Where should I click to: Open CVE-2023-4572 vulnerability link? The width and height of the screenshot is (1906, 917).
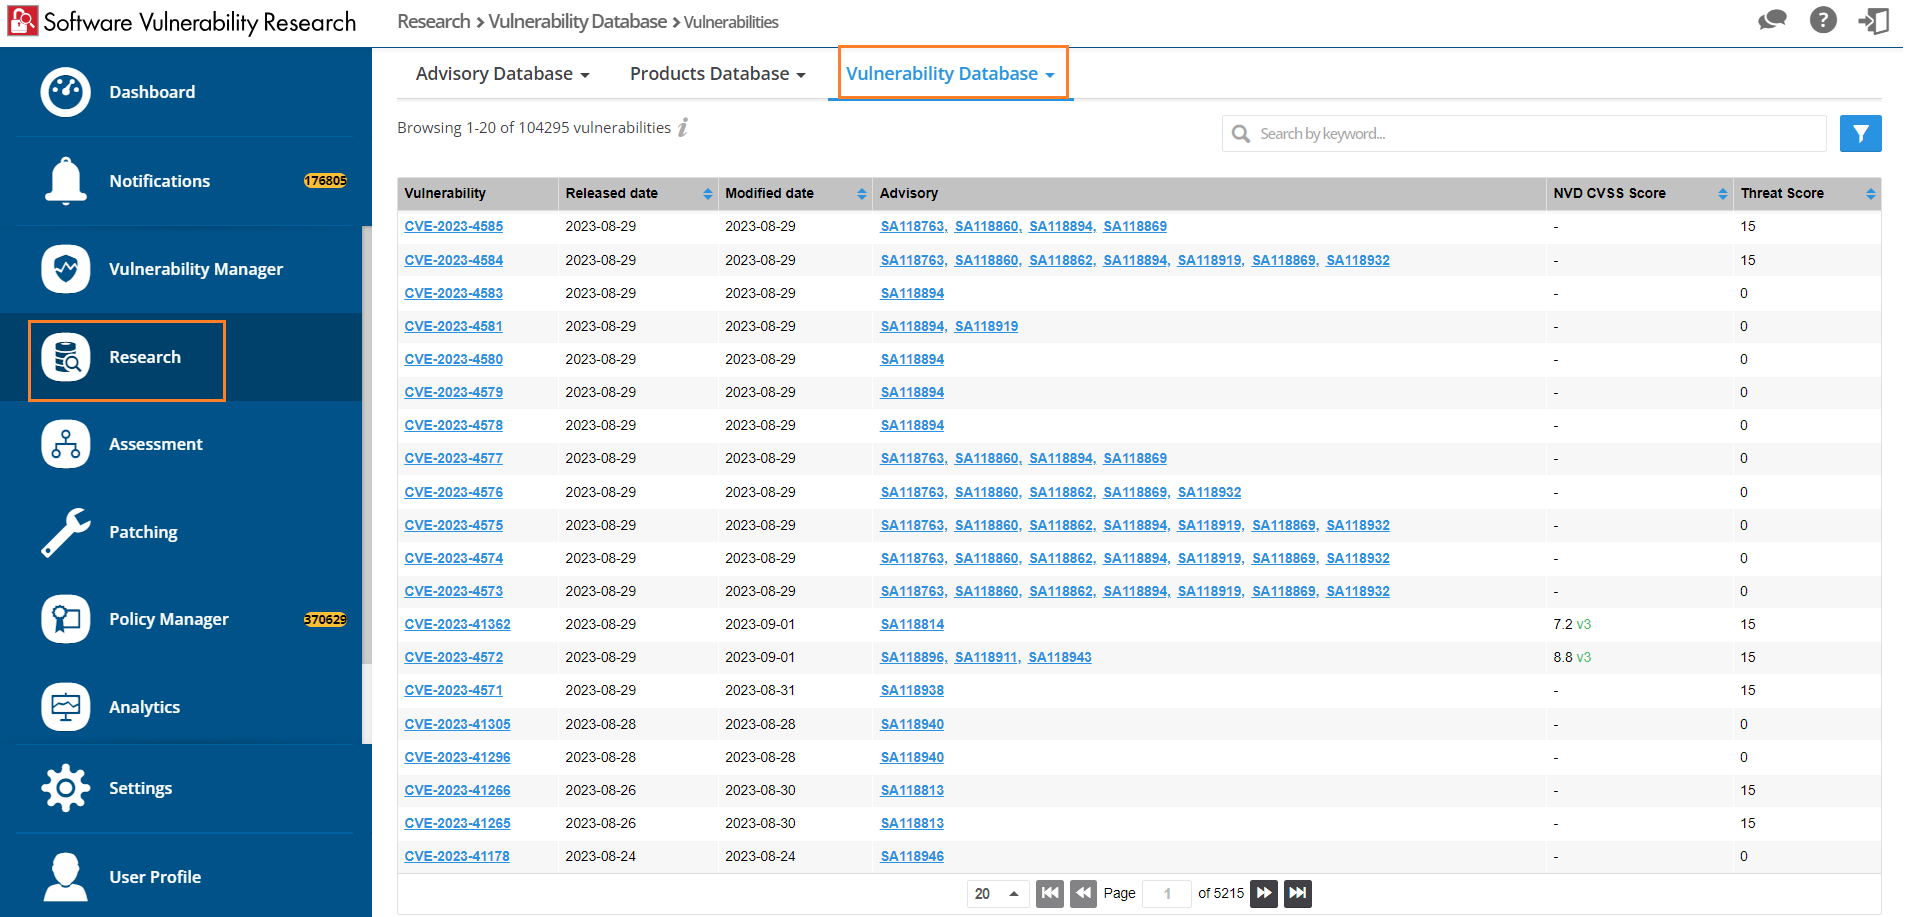coord(453,657)
